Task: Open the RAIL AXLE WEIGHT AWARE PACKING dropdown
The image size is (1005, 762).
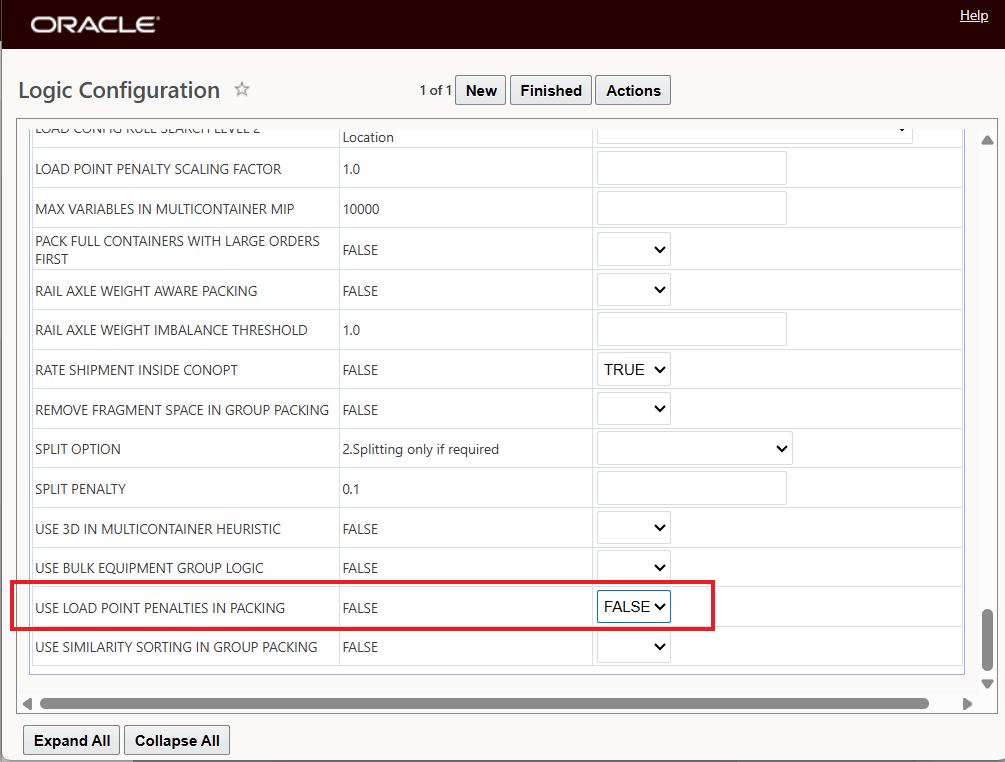Action: [633, 289]
